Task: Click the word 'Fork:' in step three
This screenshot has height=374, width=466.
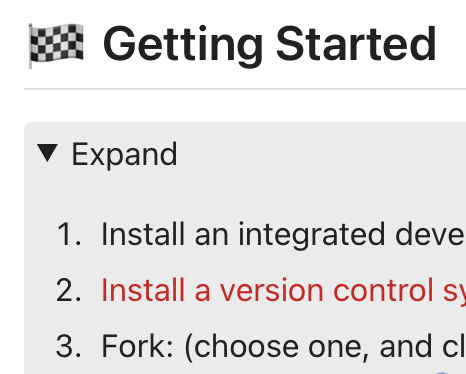Action: click(x=137, y=346)
